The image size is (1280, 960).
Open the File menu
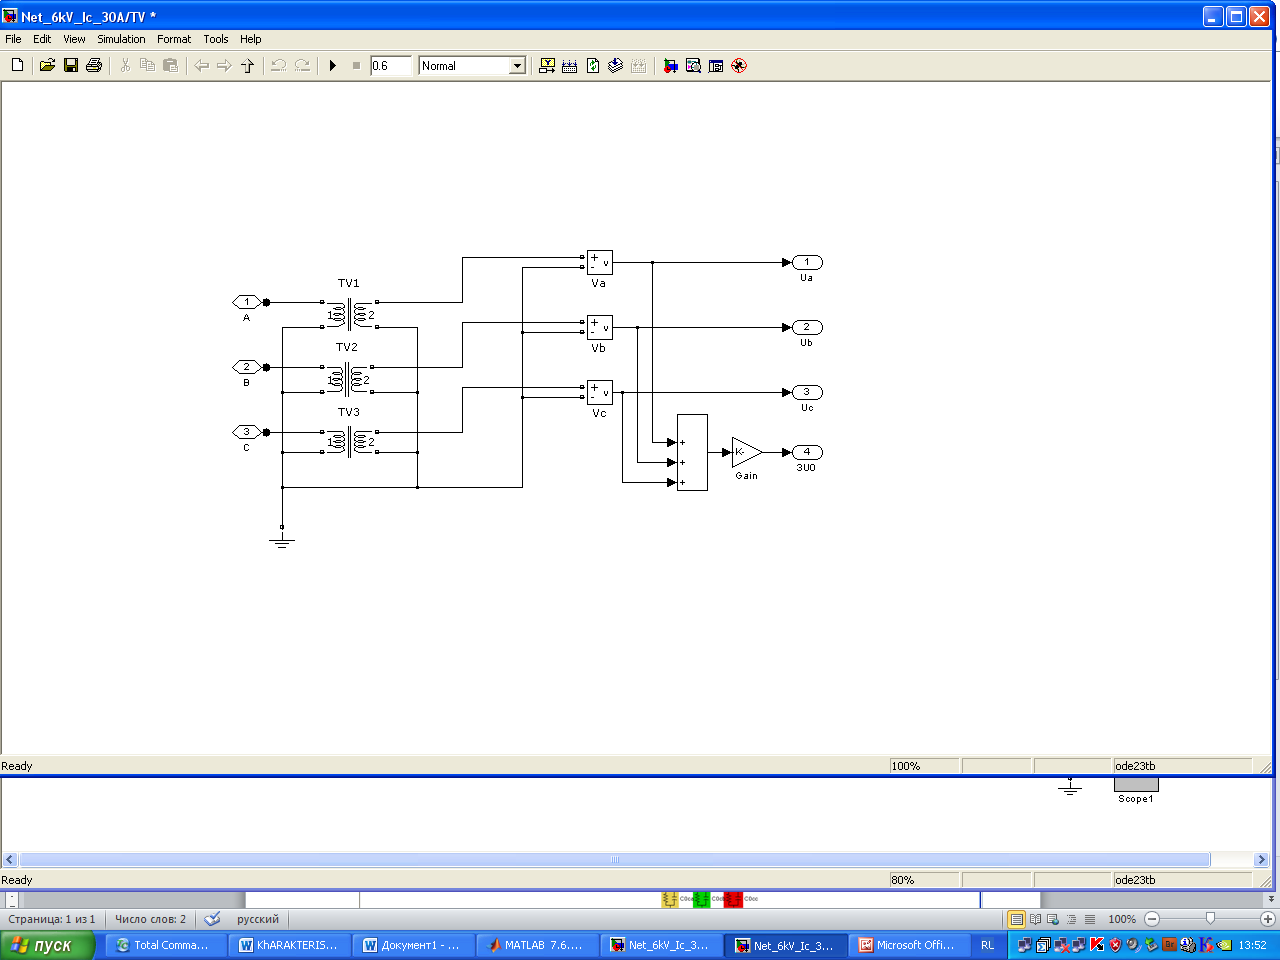point(13,39)
